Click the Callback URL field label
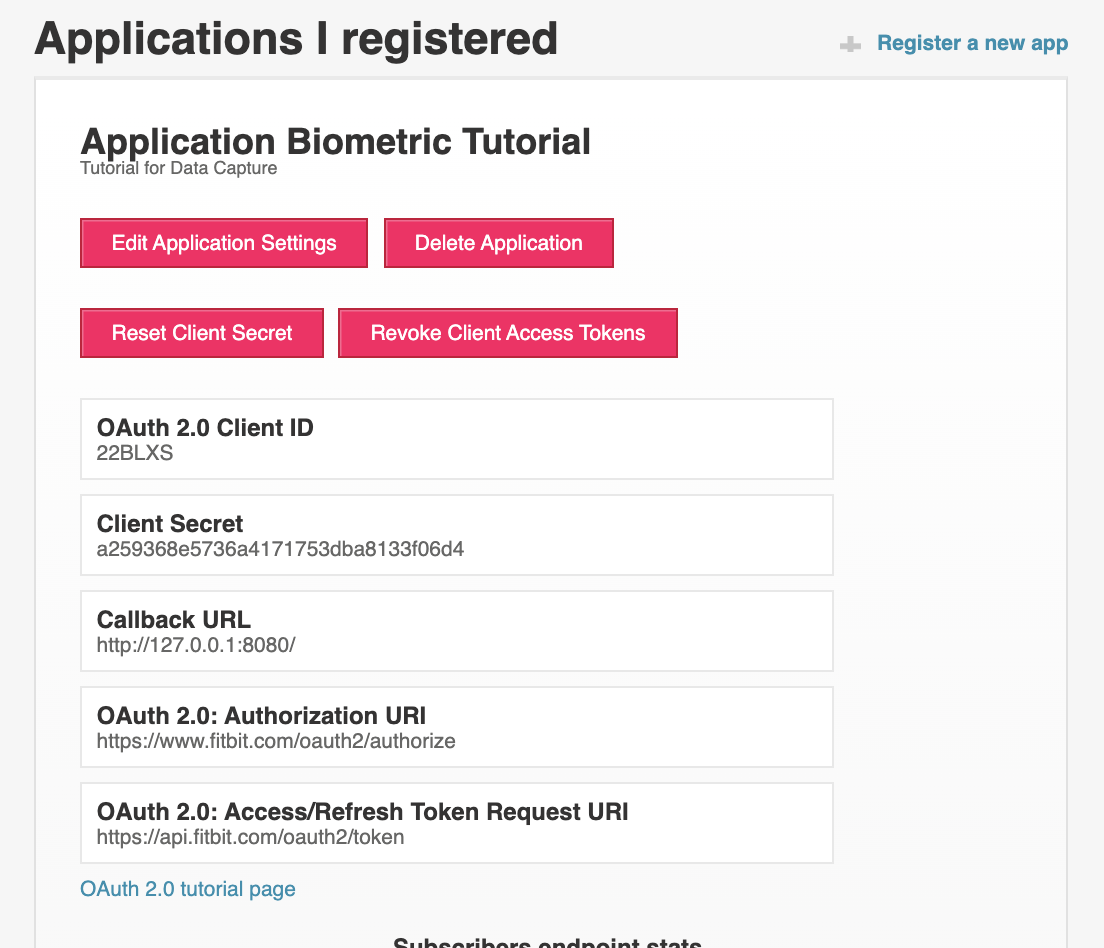The height and width of the screenshot is (948, 1104). [174, 620]
